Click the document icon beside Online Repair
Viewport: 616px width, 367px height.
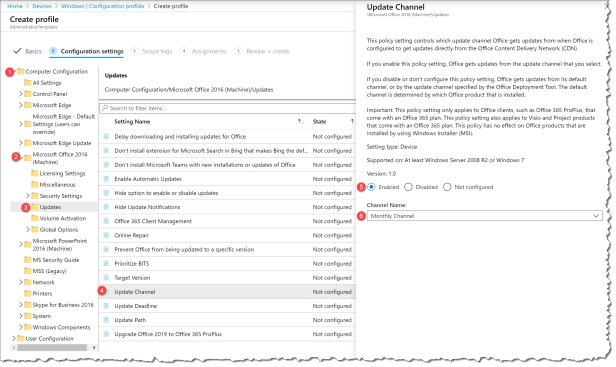(x=106, y=235)
